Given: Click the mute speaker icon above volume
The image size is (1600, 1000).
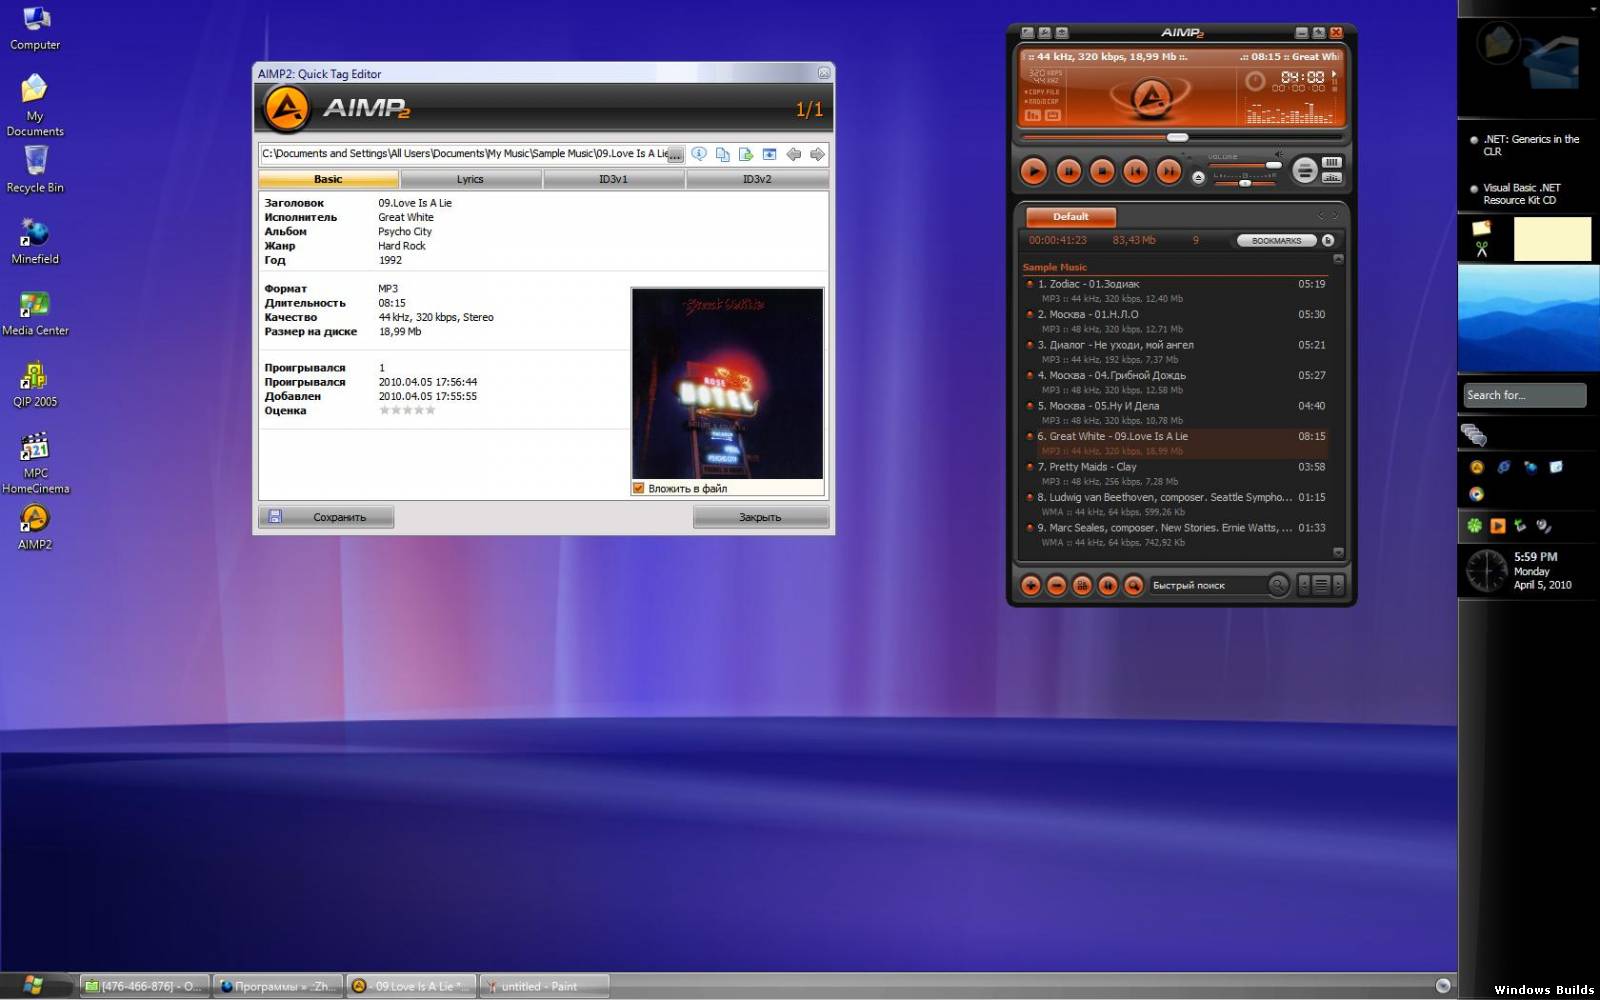Looking at the screenshot, I should pyautogui.click(x=1277, y=154).
